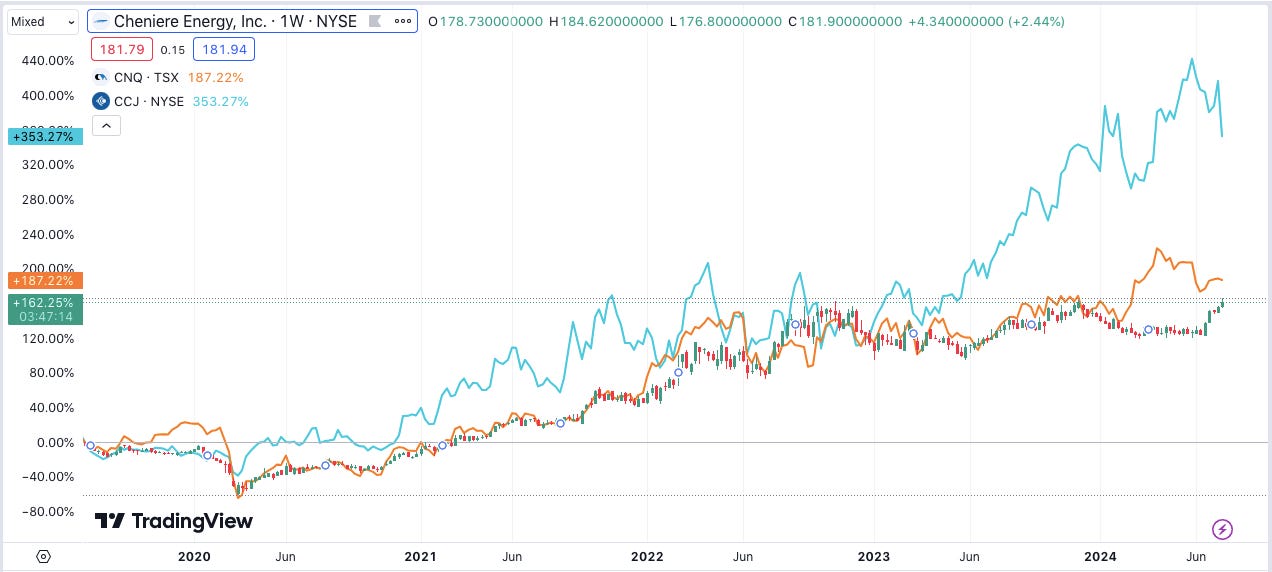Click the 2020 label on time axis
Image resolution: width=1272 pixels, height=572 pixels.
[192, 555]
